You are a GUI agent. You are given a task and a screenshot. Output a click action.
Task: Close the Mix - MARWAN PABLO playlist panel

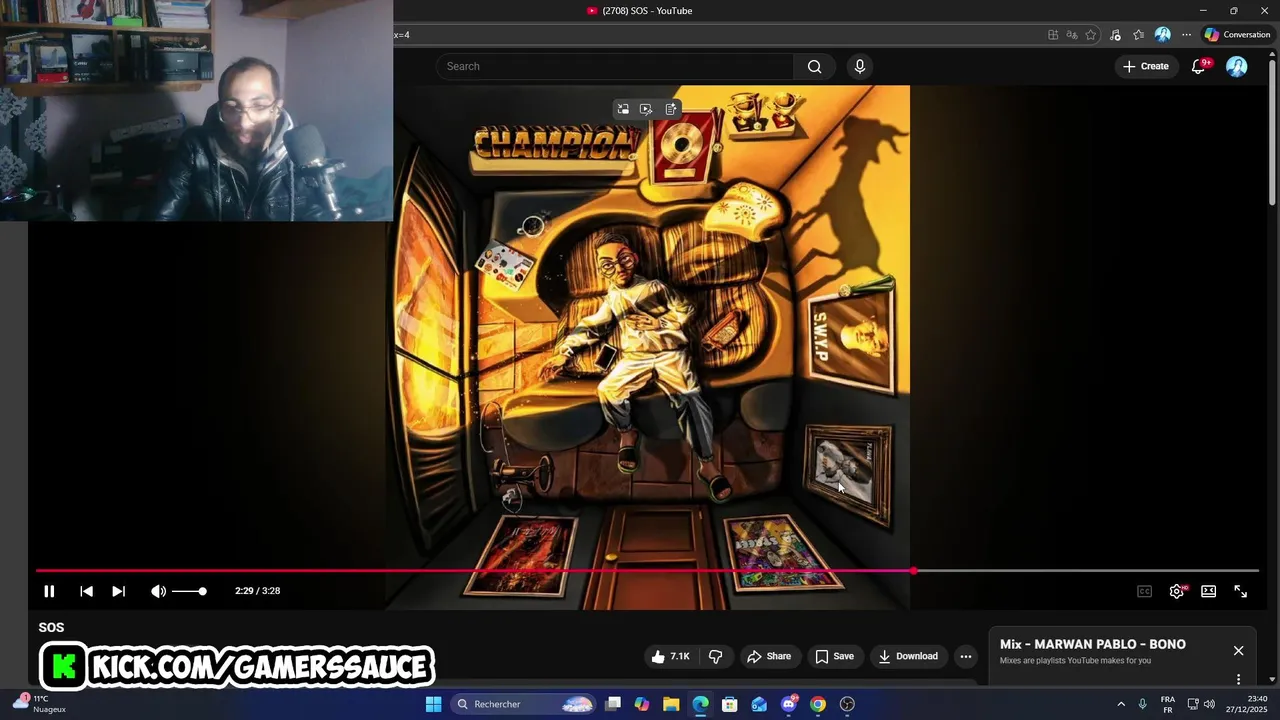1238,651
